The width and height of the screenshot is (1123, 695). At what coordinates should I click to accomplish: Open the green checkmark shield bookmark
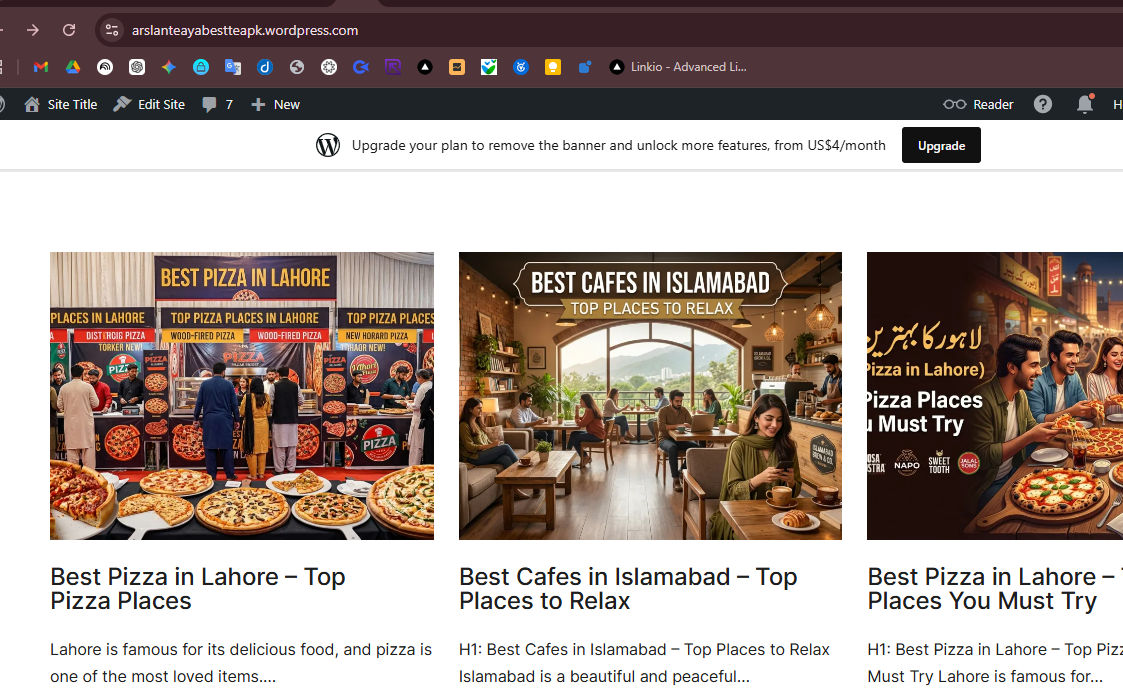pyautogui.click(x=489, y=67)
